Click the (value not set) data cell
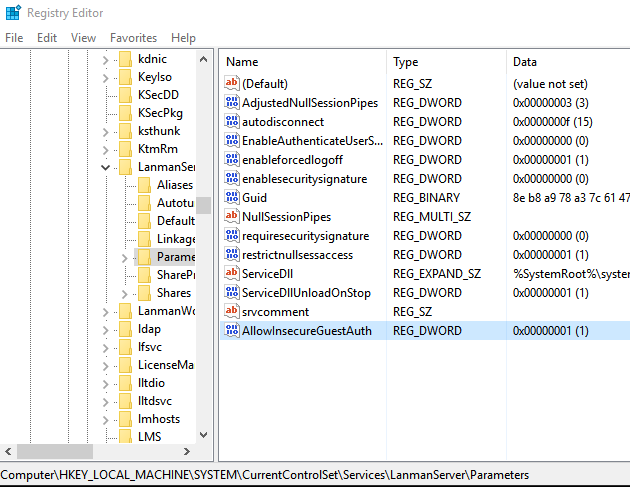 550,84
